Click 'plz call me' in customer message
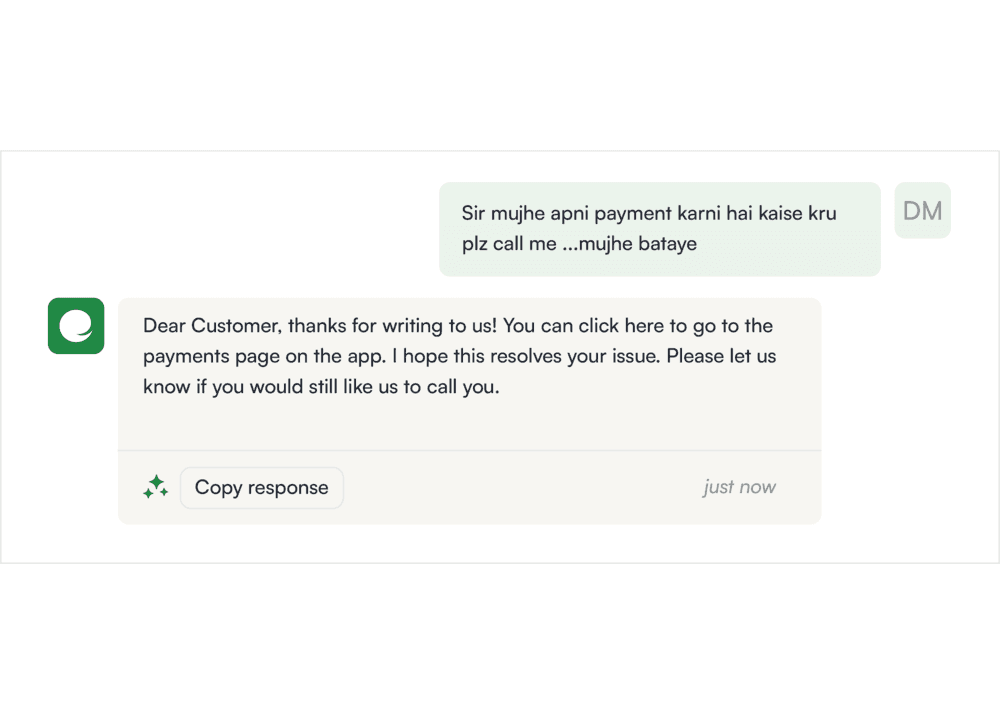The height and width of the screenshot is (714, 1000). [510, 244]
